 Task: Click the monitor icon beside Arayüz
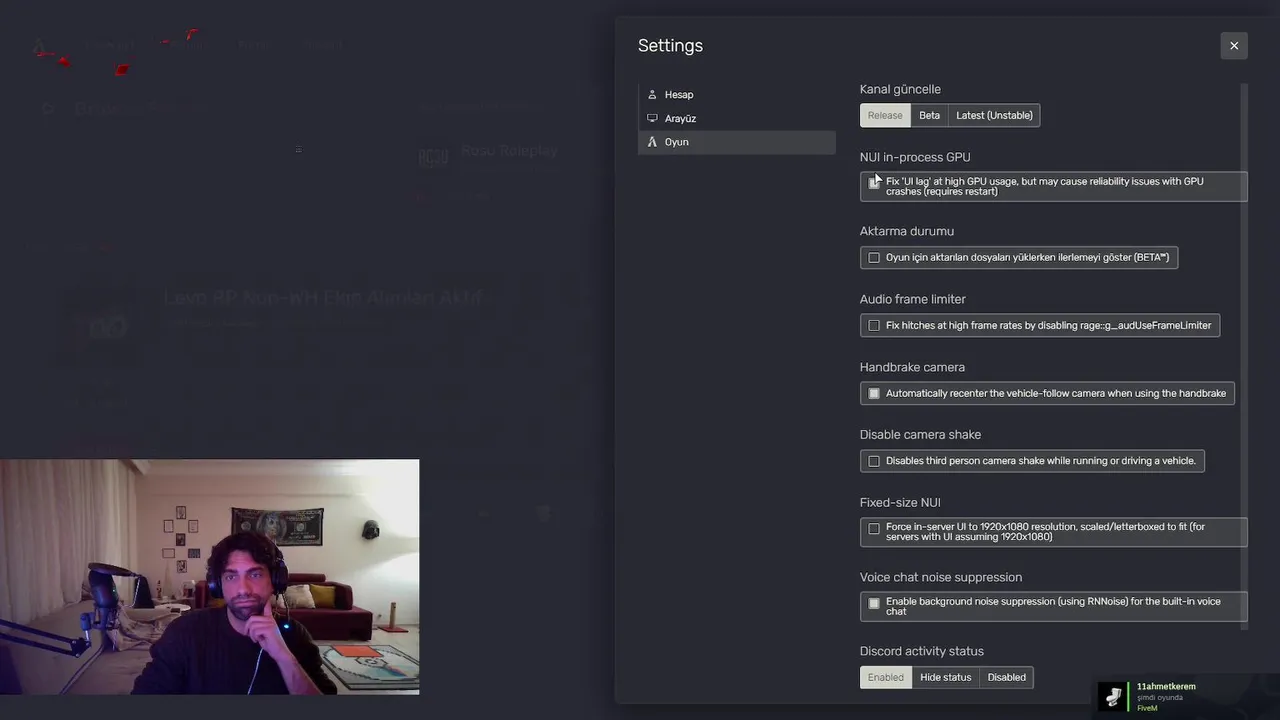coord(652,118)
